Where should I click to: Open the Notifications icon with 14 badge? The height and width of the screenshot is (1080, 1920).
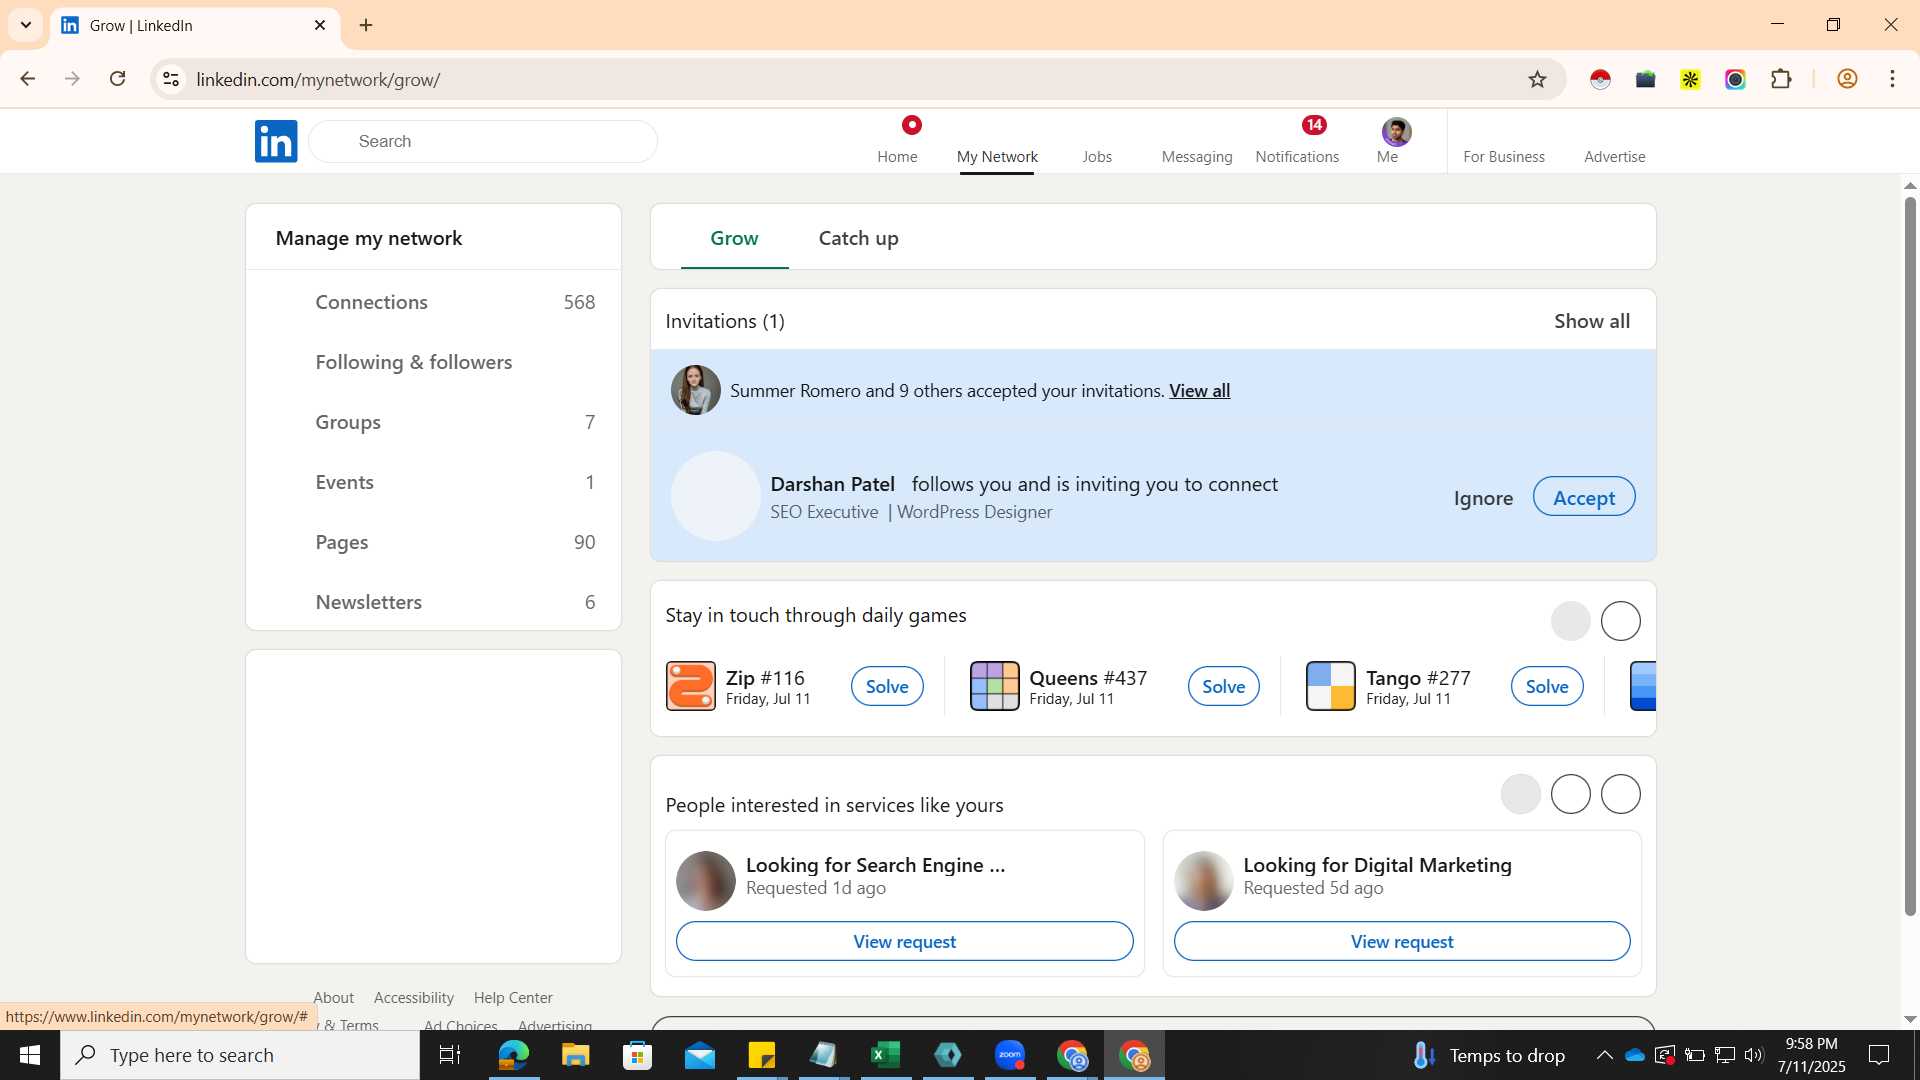point(1297,141)
